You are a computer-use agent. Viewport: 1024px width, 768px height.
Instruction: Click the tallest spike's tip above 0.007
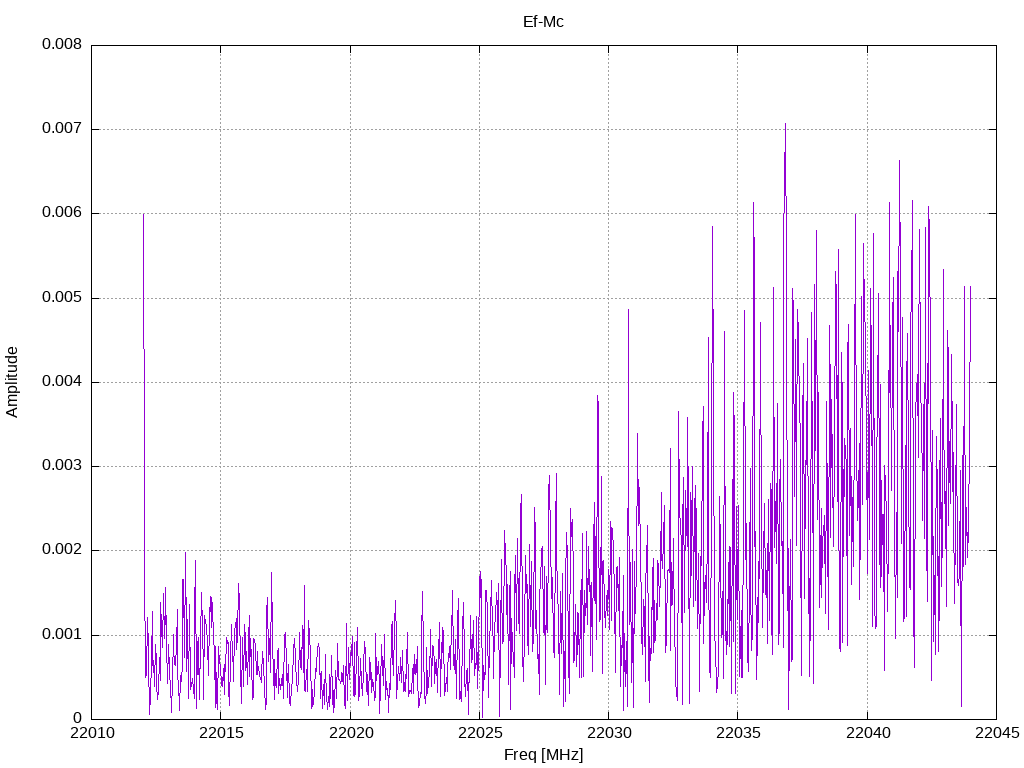click(x=785, y=124)
